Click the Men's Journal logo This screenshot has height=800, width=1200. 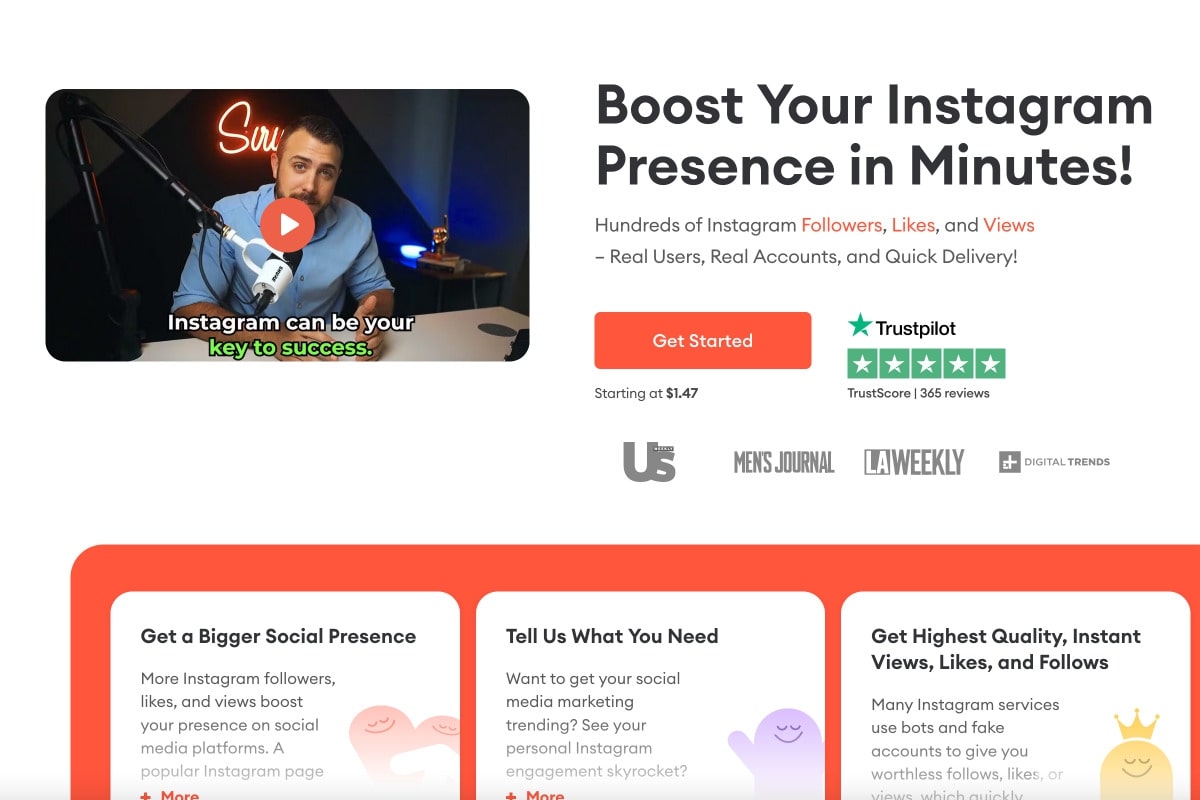pyautogui.click(x=783, y=462)
